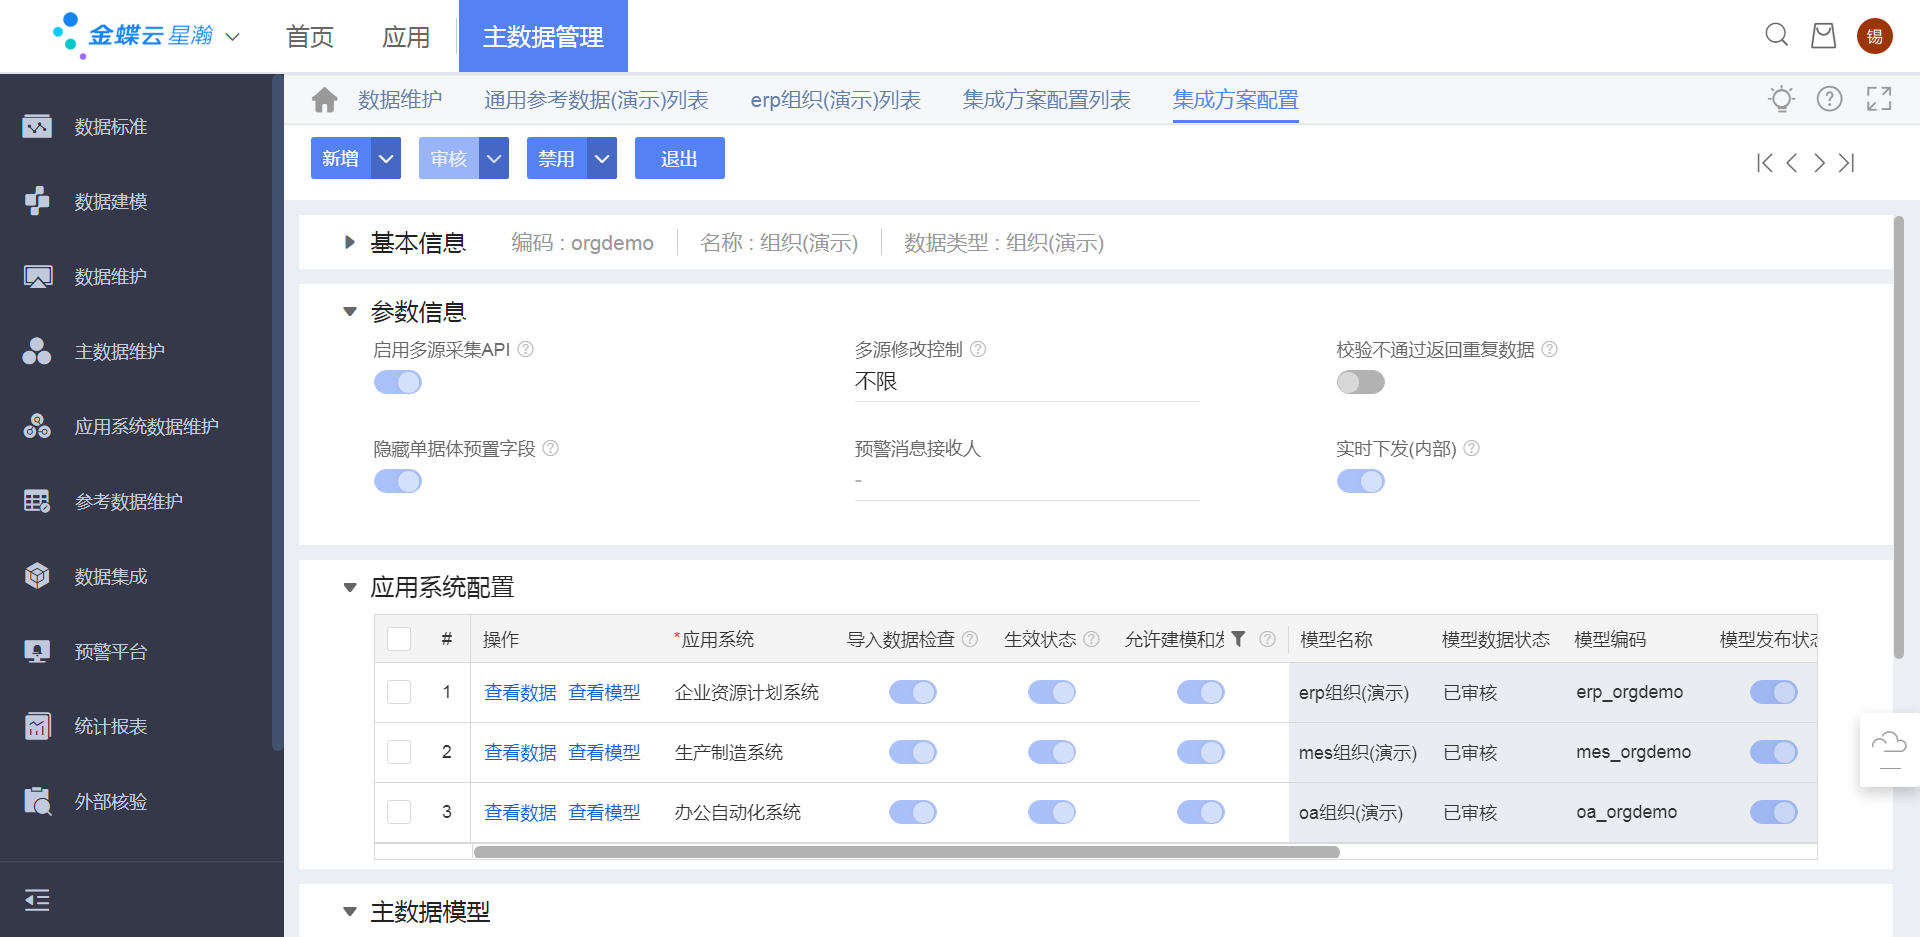
Task: Toggle 隐藏单据体预置字段 switch
Action: pyautogui.click(x=398, y=481)
